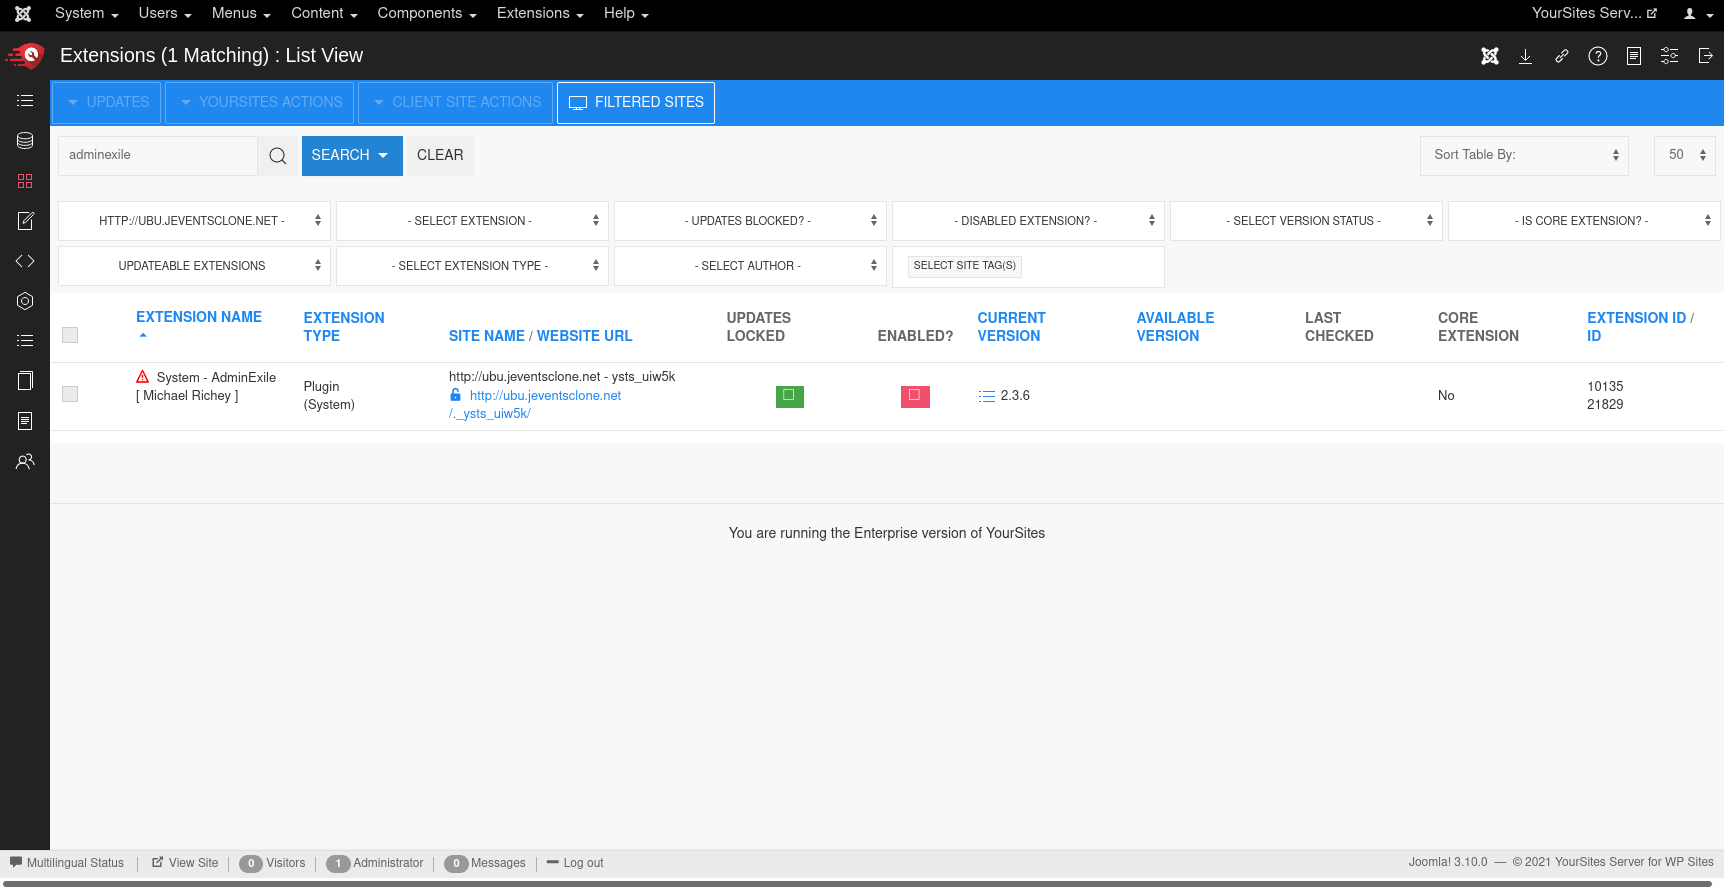Click the adminexile search input field

point(158,156)
